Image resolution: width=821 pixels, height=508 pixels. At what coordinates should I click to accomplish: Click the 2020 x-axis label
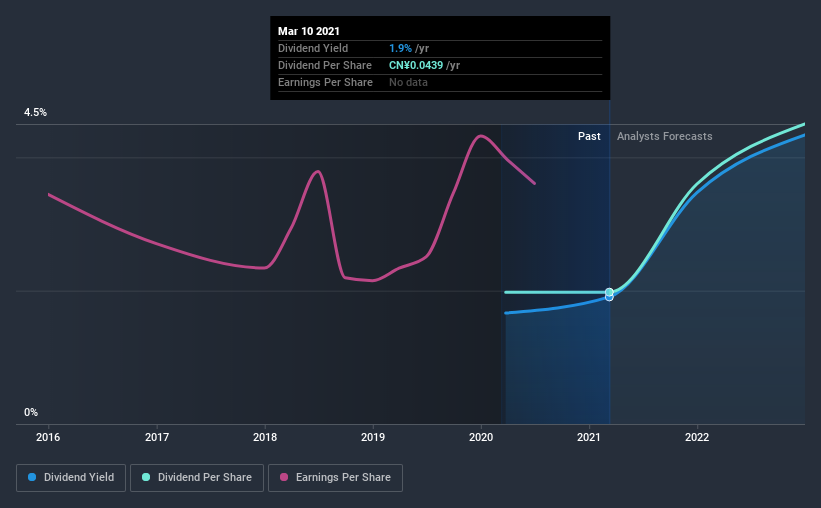click(481, 437)
